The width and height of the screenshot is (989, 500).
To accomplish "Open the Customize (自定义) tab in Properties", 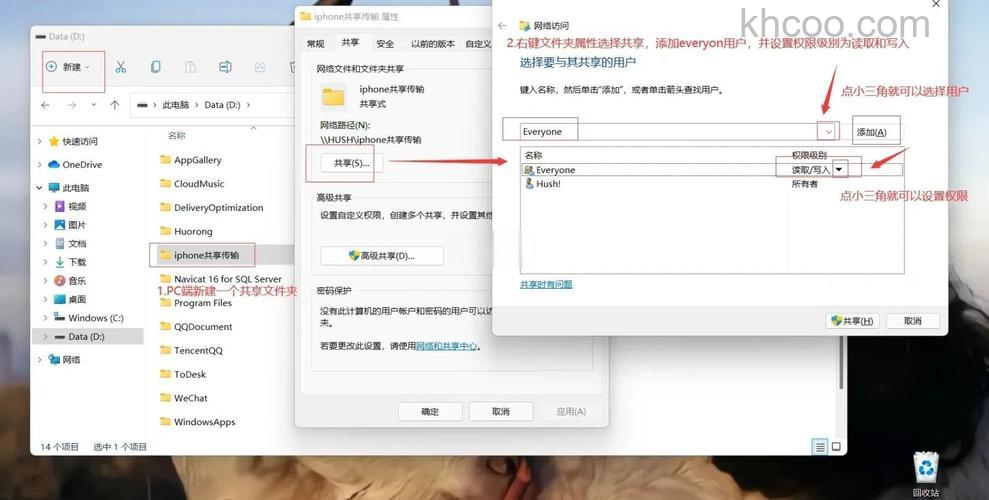I will 478,44.
